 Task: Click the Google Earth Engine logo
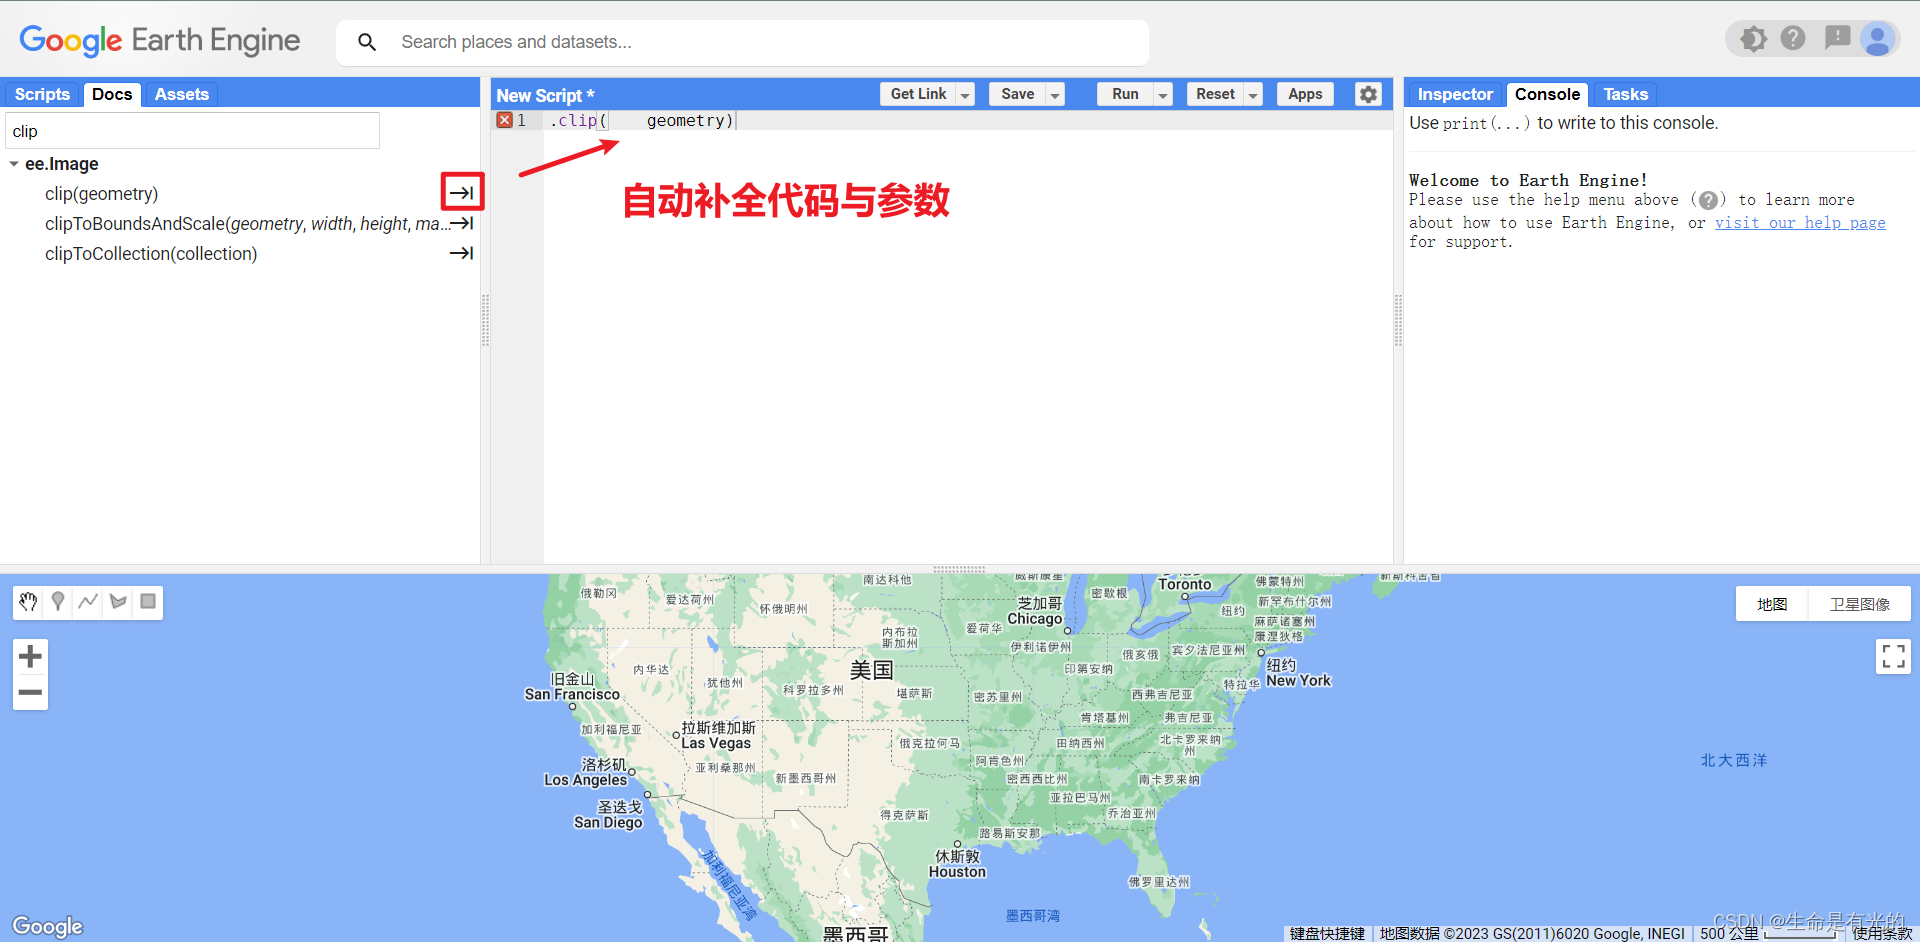[x=160, y=40]
